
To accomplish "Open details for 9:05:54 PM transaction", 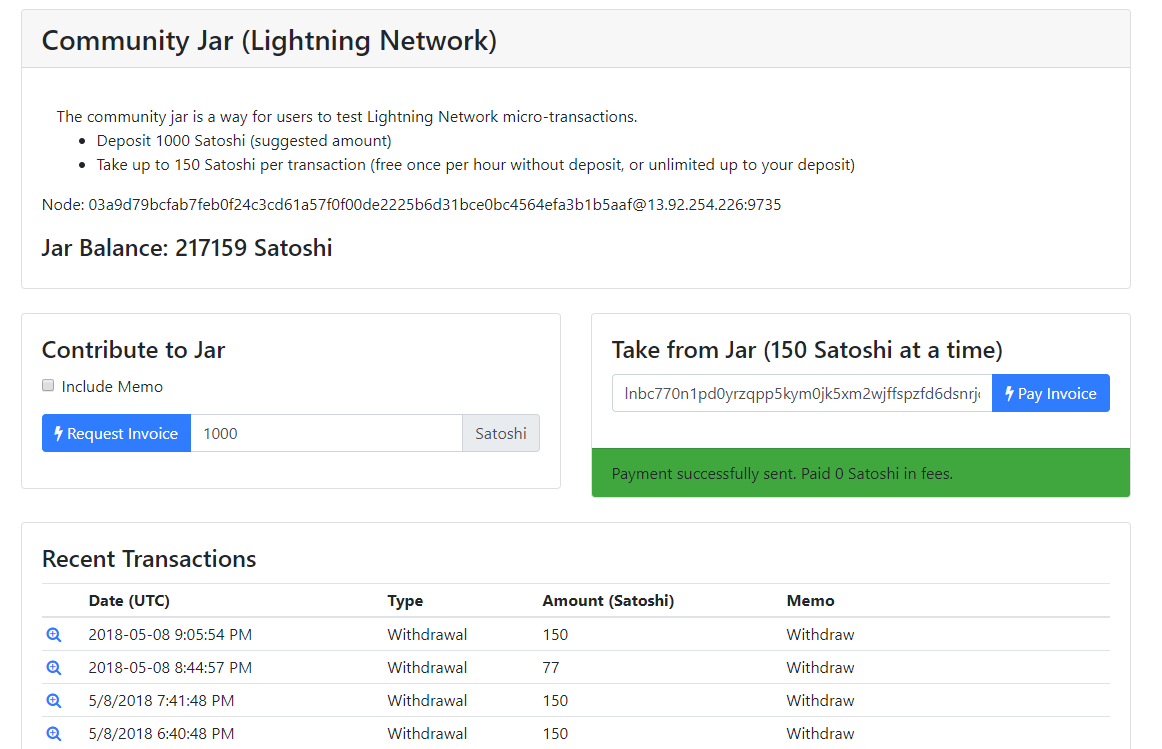I will click(54, 635).
